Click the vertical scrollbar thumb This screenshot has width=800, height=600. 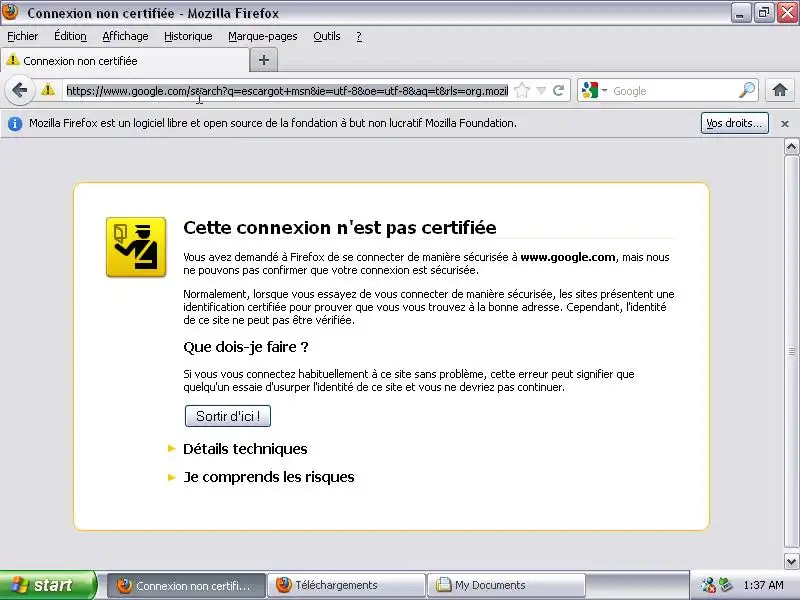(791, 352)
